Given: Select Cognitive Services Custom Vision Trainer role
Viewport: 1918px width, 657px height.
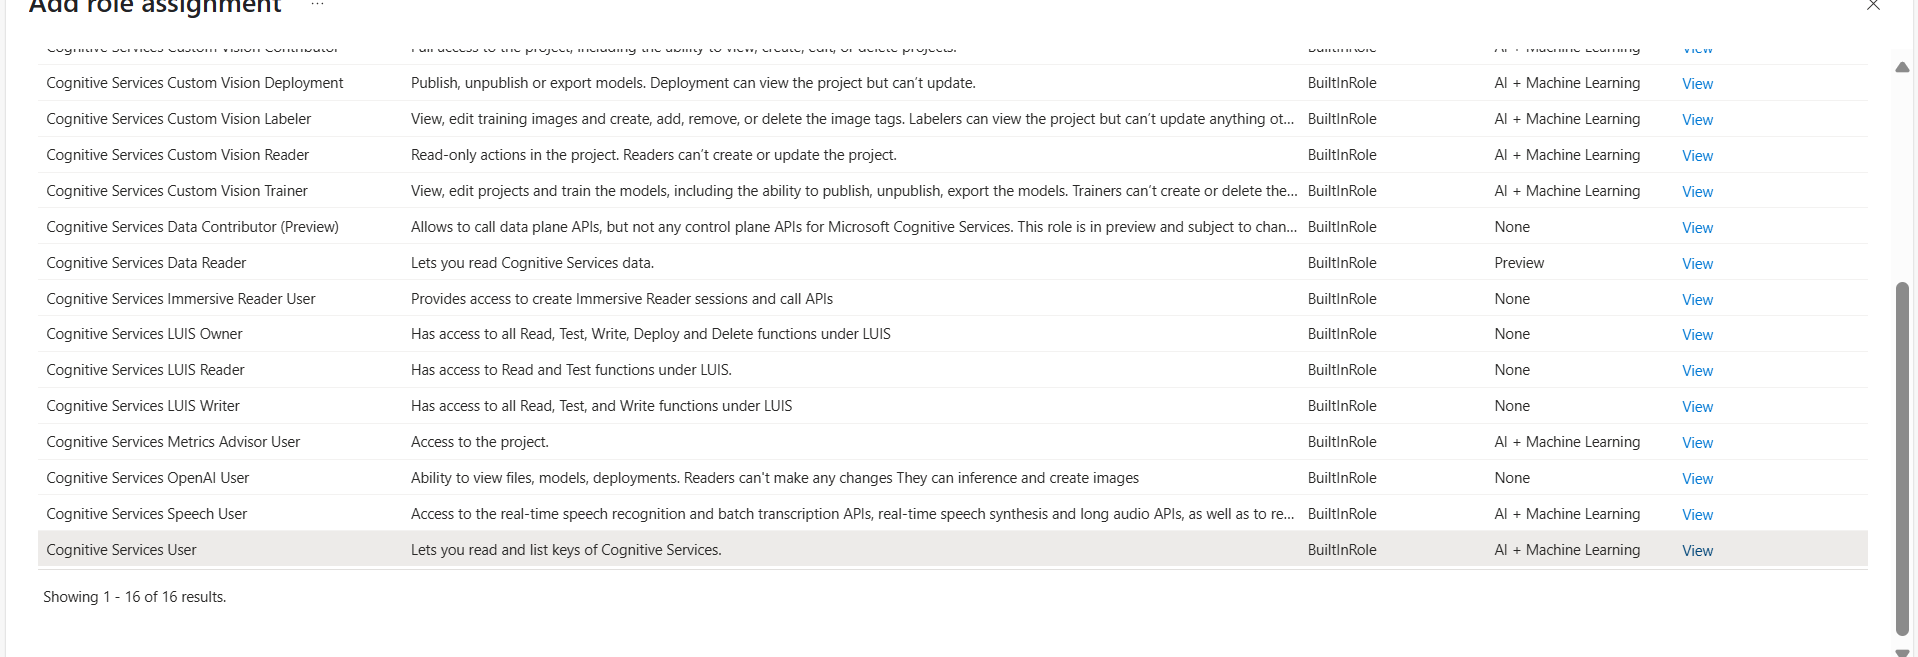Looking at the screenshot, I should (177, 191).
